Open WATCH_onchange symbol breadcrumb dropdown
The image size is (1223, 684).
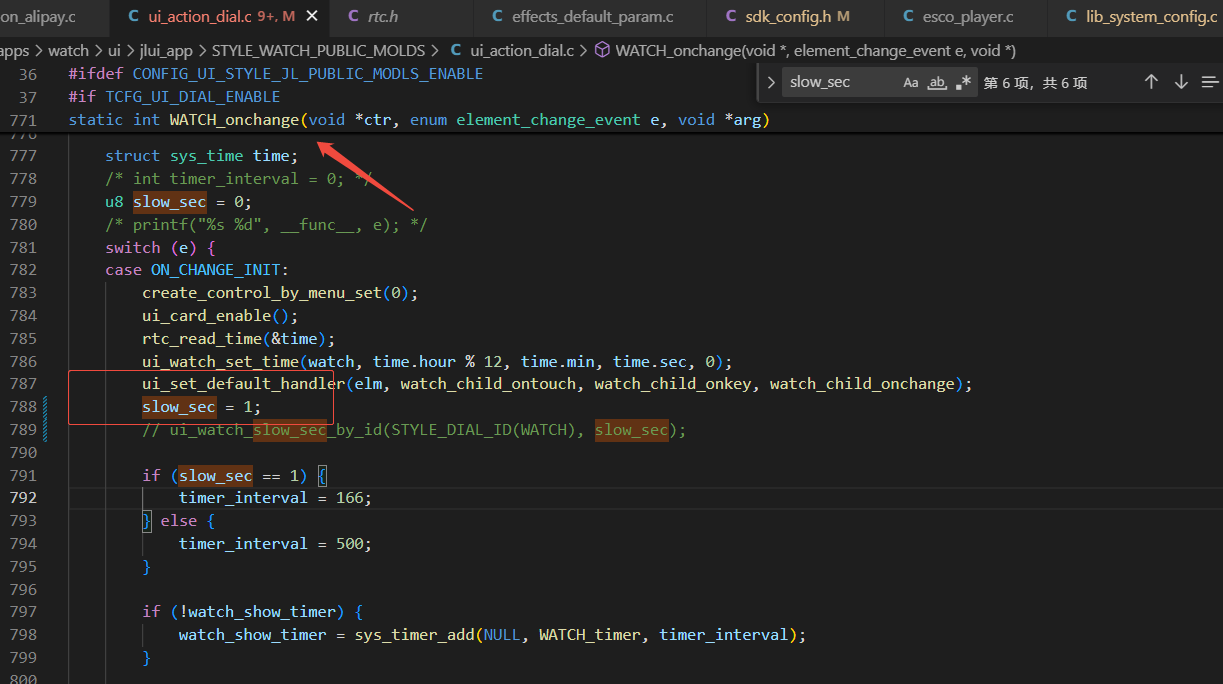[x=815, y=50]
